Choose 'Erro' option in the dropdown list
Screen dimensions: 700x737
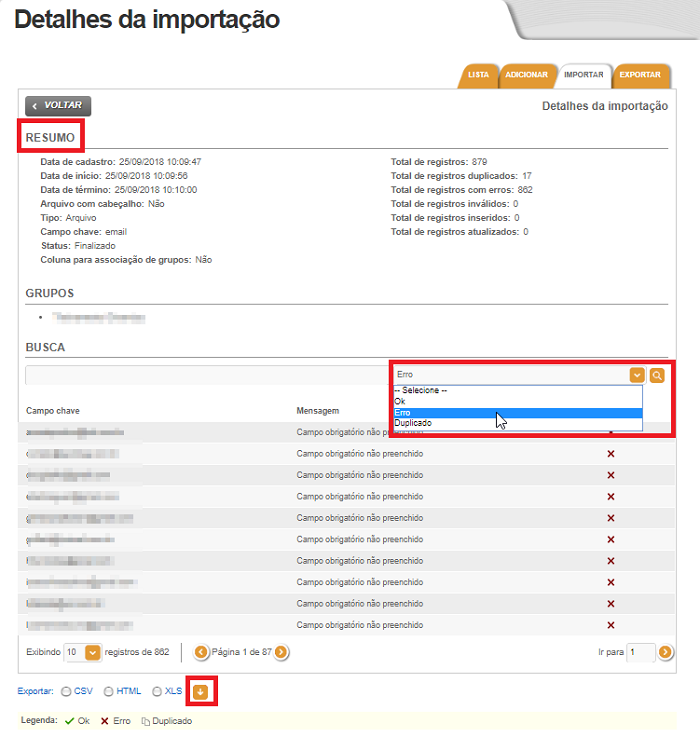click(x=518, y=413)
